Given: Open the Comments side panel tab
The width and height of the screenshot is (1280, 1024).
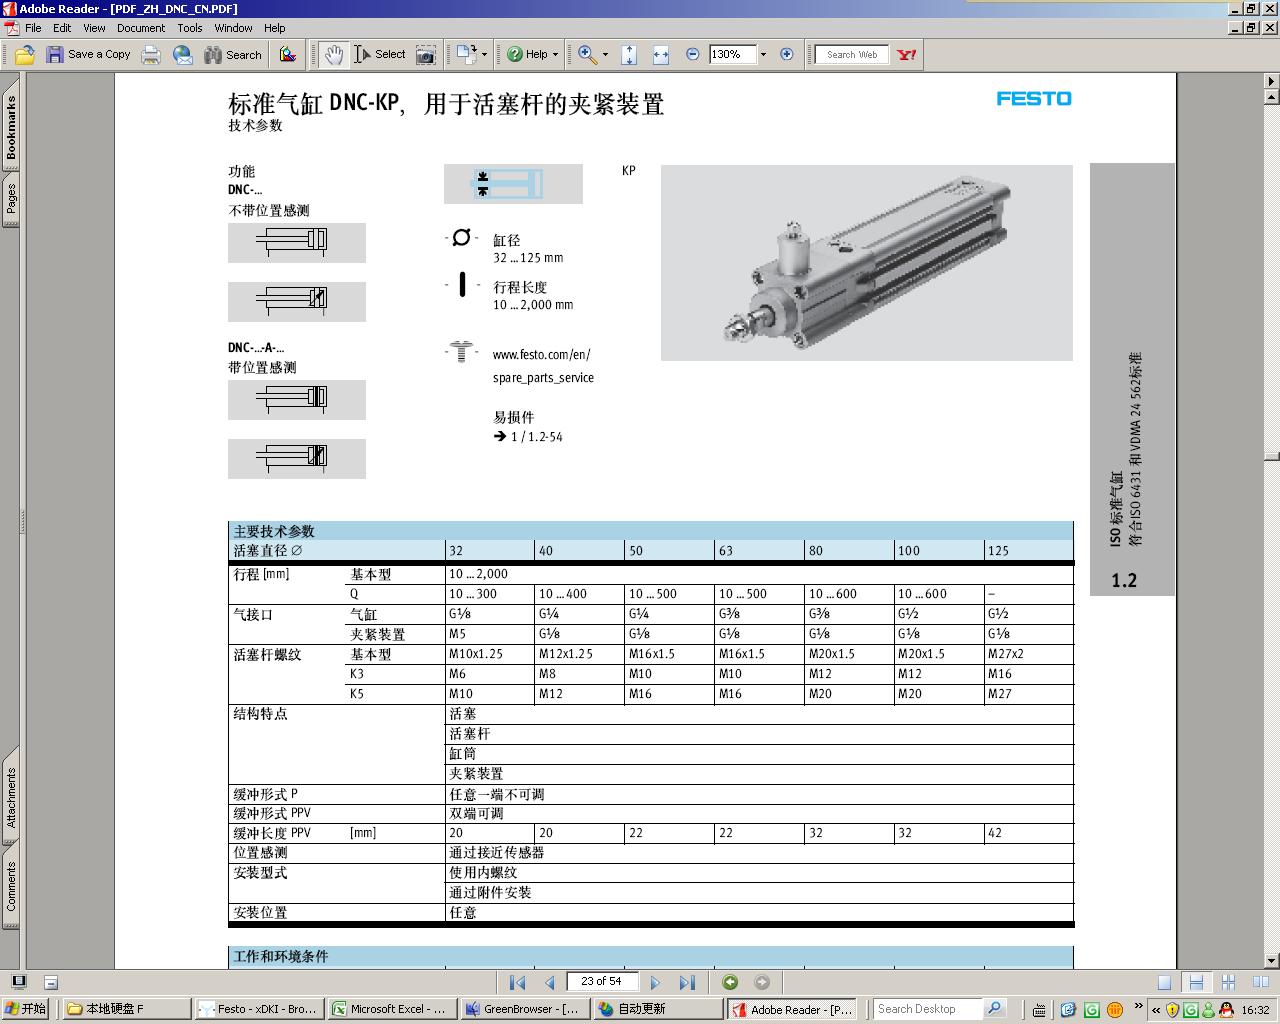Looking at the screenshot, I should (11, 886).
